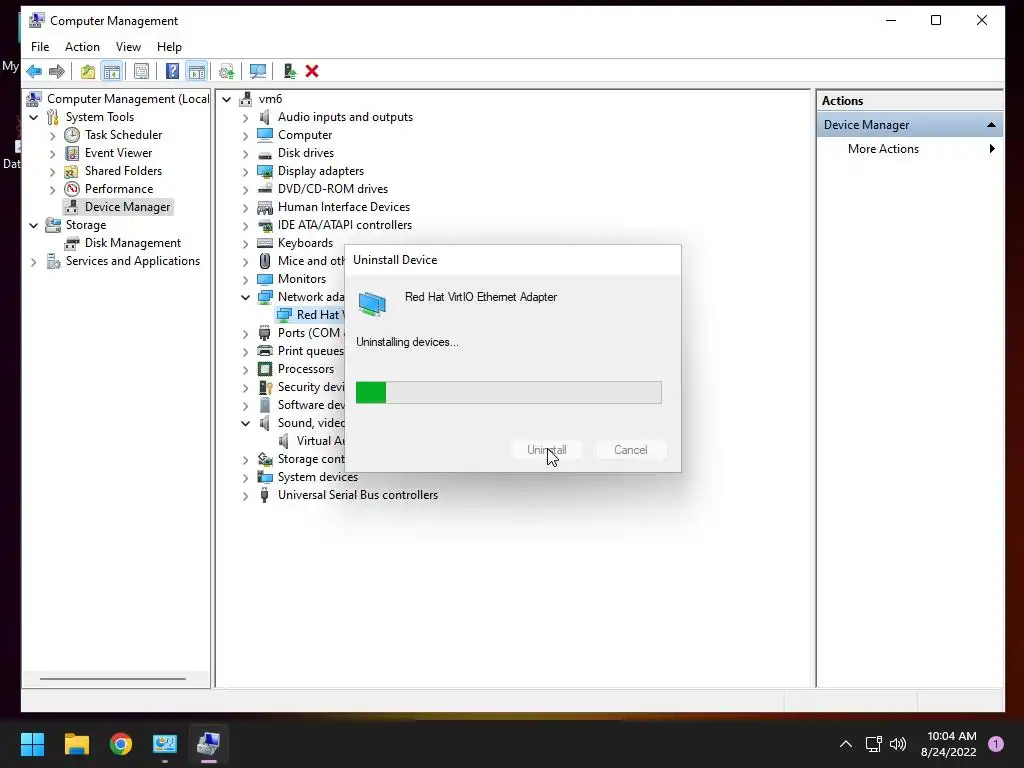The height and width of the screenshot is (768, 1024).
Task: Click the Update driver toolbar icon
Action: pyautogui.click(x=227, y=71)
